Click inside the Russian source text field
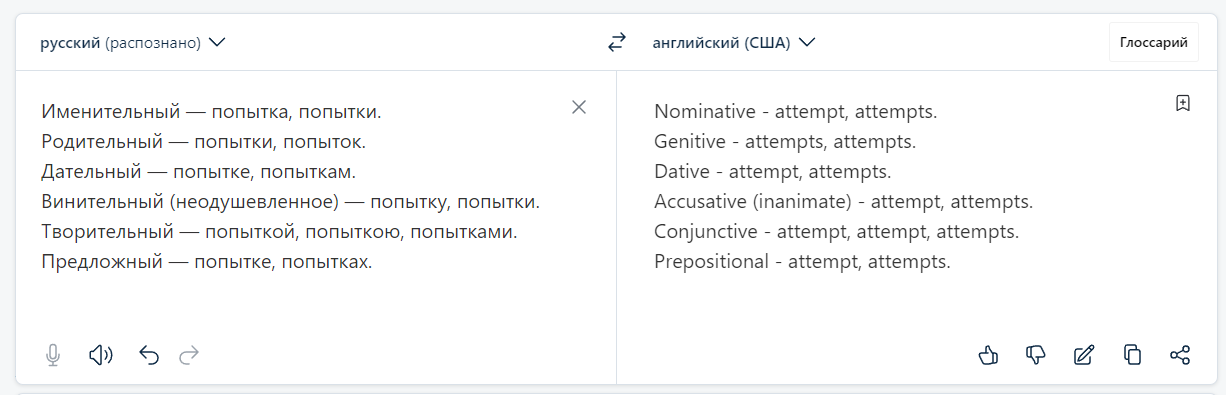Screen dimensions: 1226x395 (x=300, y=200)
